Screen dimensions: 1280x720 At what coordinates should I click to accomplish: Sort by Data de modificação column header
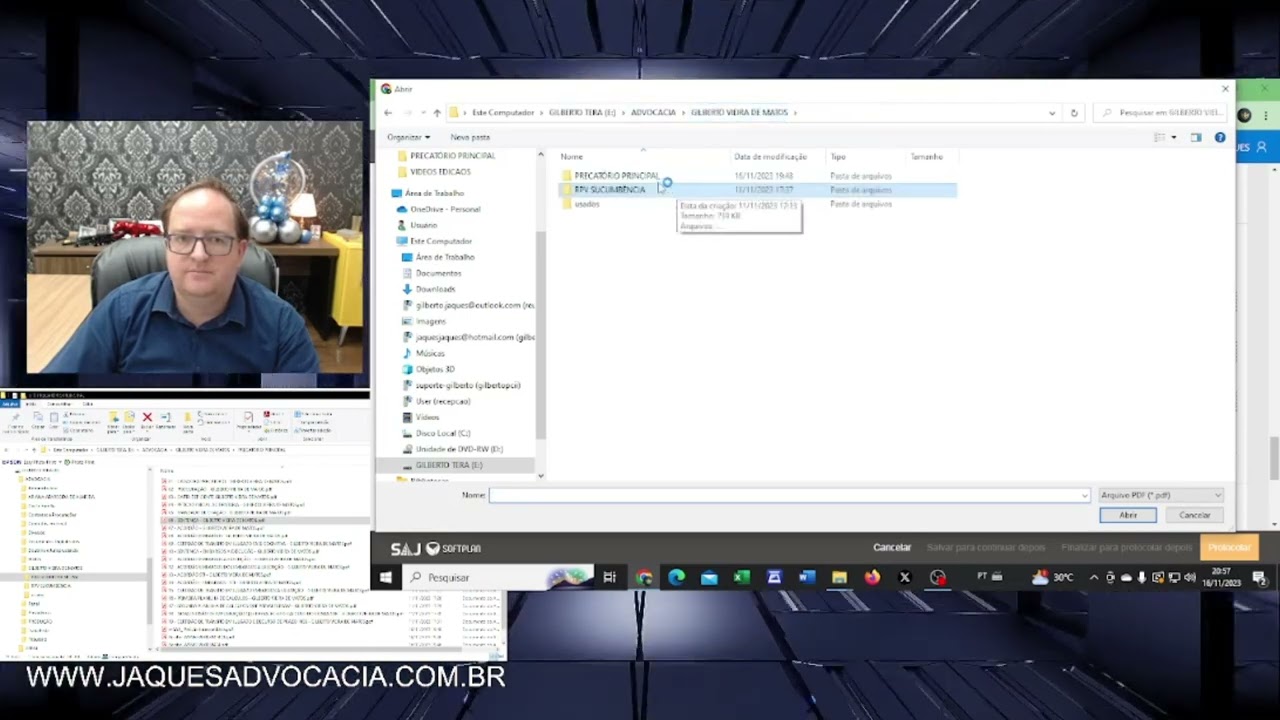click(x=770, y=157)
